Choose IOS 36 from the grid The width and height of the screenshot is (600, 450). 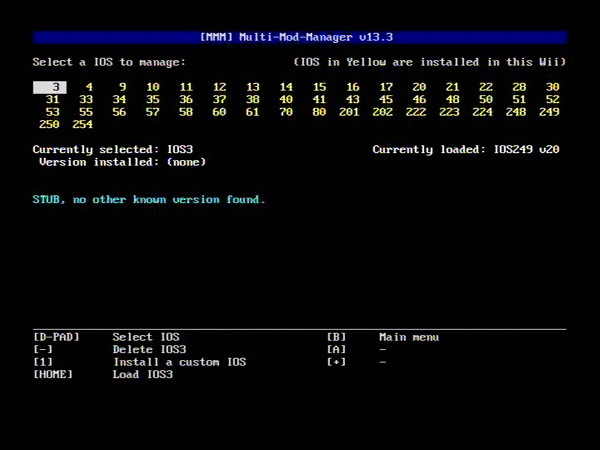tap(186, 99)
